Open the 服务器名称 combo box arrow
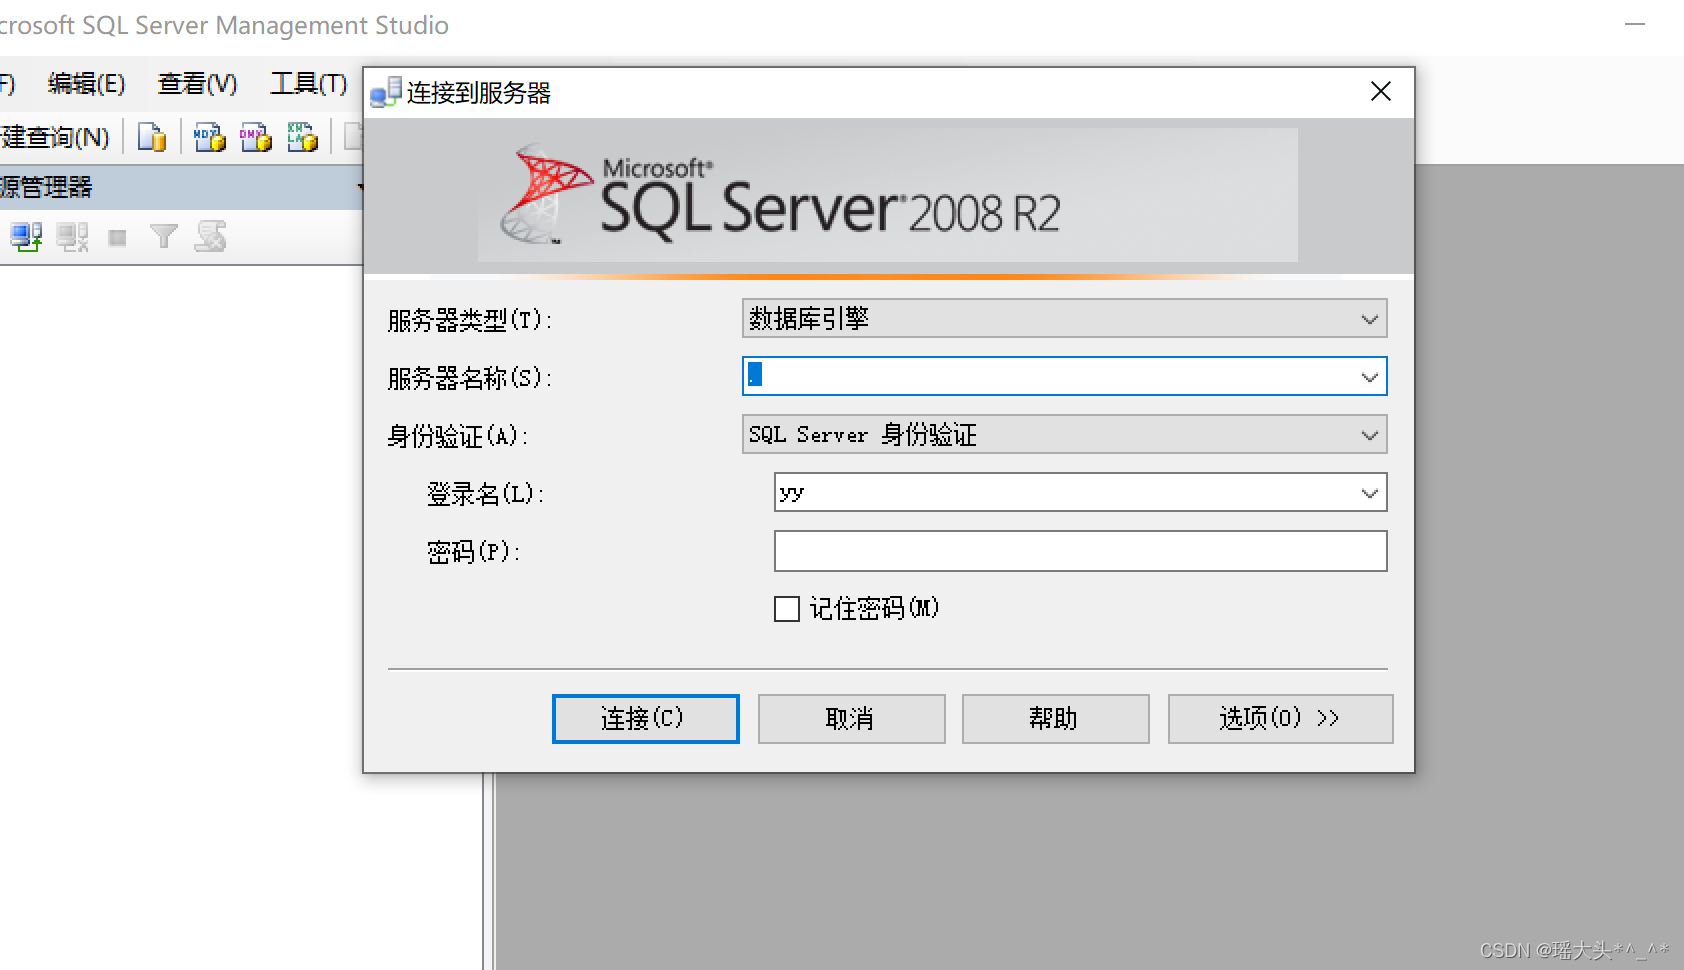1684x970 pixels. tap(1370, 377)
